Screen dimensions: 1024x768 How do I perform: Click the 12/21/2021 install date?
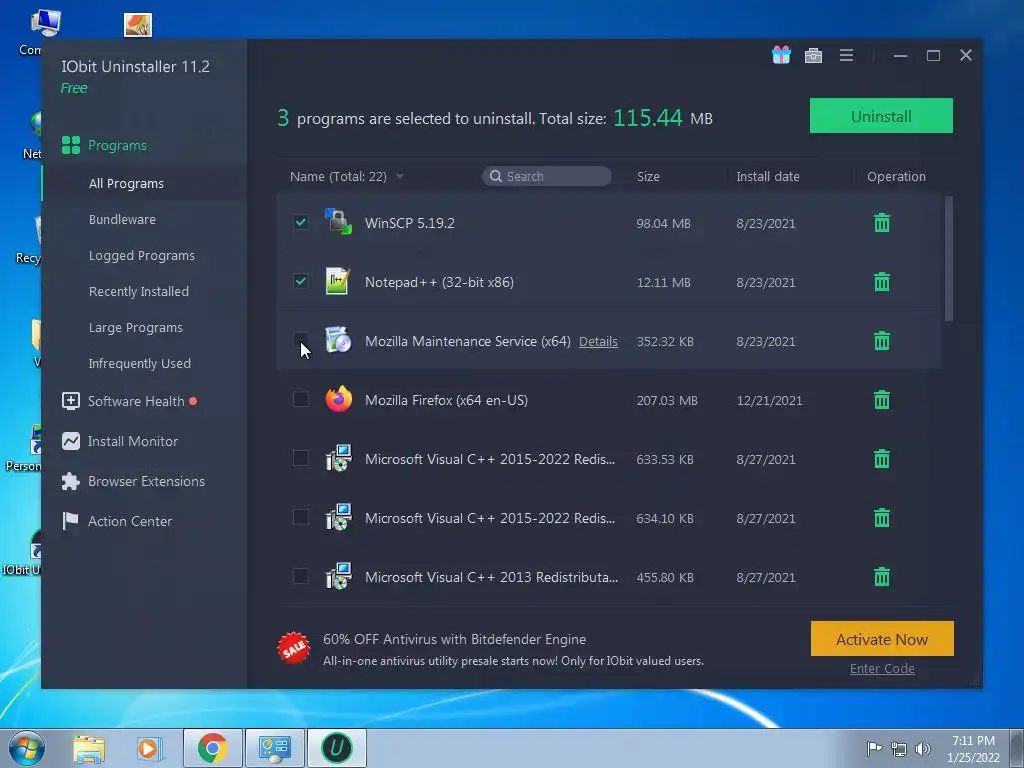pos(769,400)
